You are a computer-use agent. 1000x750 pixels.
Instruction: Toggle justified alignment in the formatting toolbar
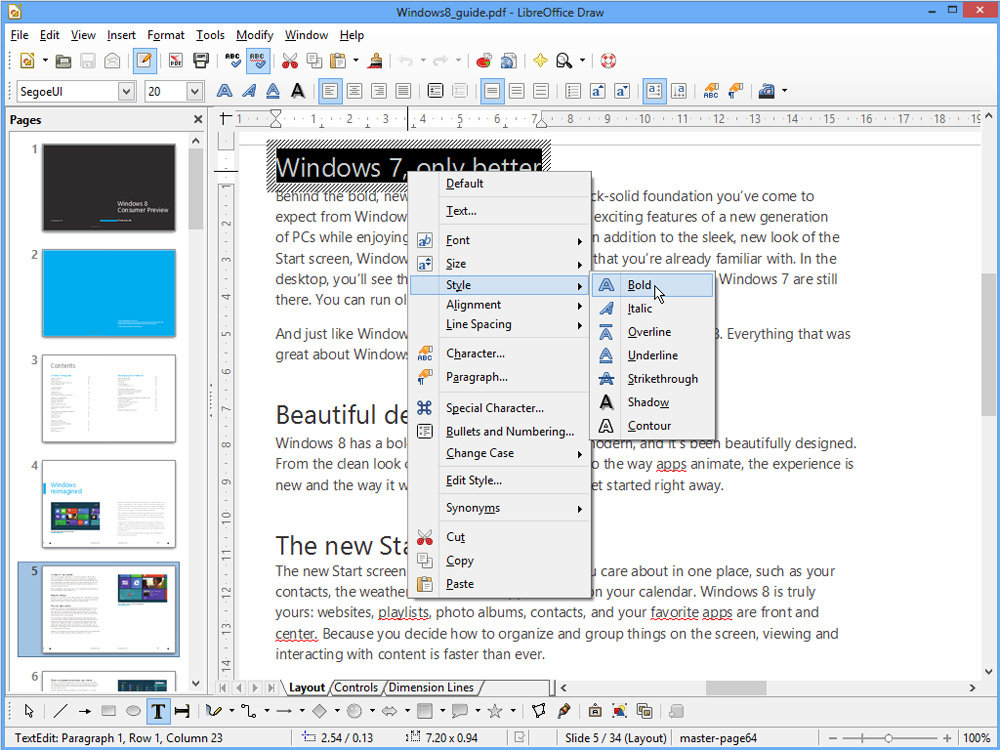[403, 91]
